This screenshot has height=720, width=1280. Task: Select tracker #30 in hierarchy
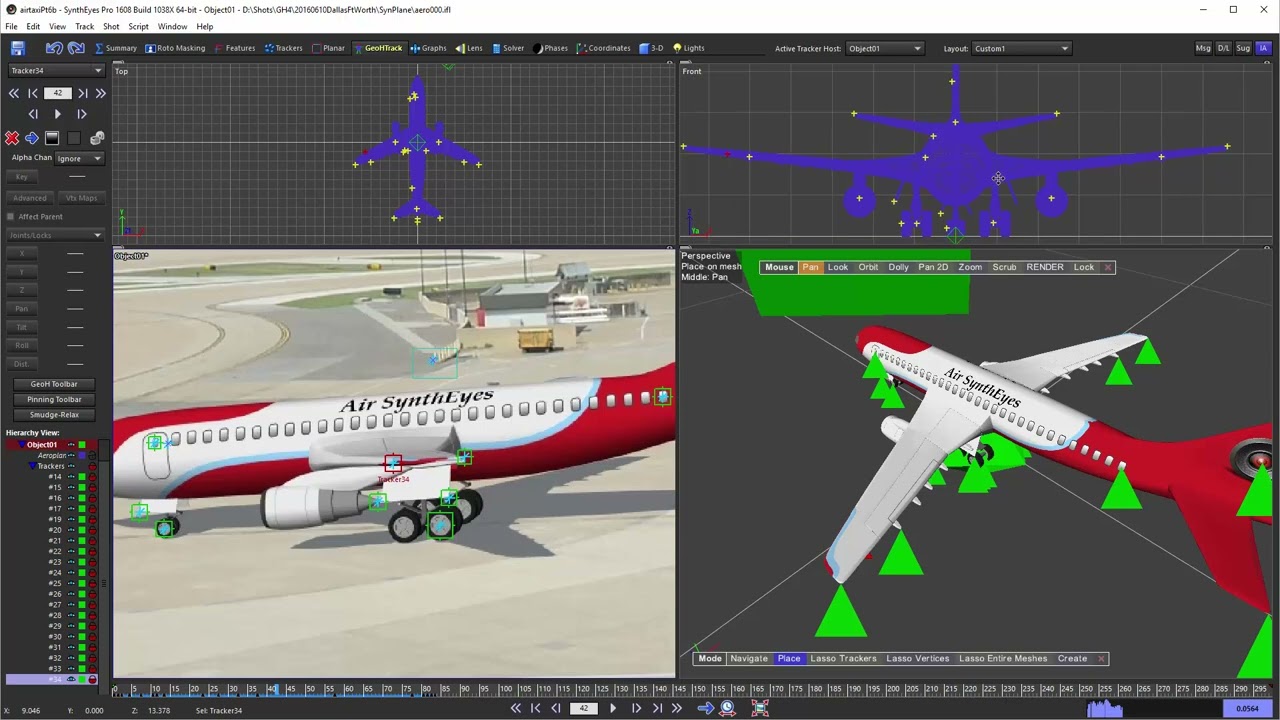(55, 637)
